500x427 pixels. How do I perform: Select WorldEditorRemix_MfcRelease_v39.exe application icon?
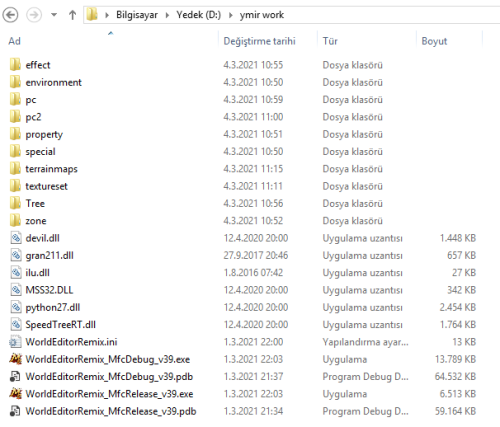point(15,394)
